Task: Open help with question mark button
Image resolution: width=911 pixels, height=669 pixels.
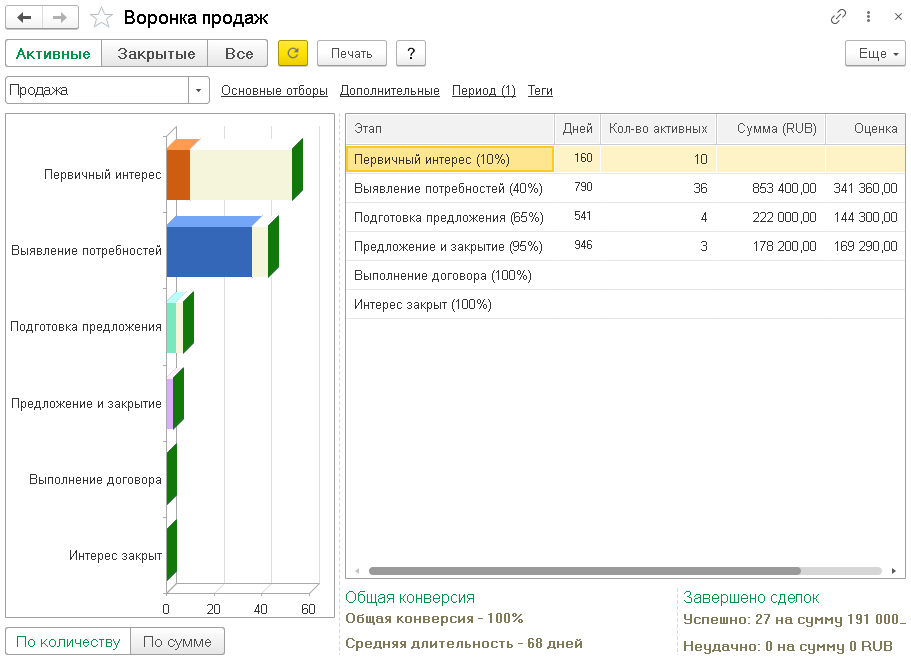Action: point(411,53)
